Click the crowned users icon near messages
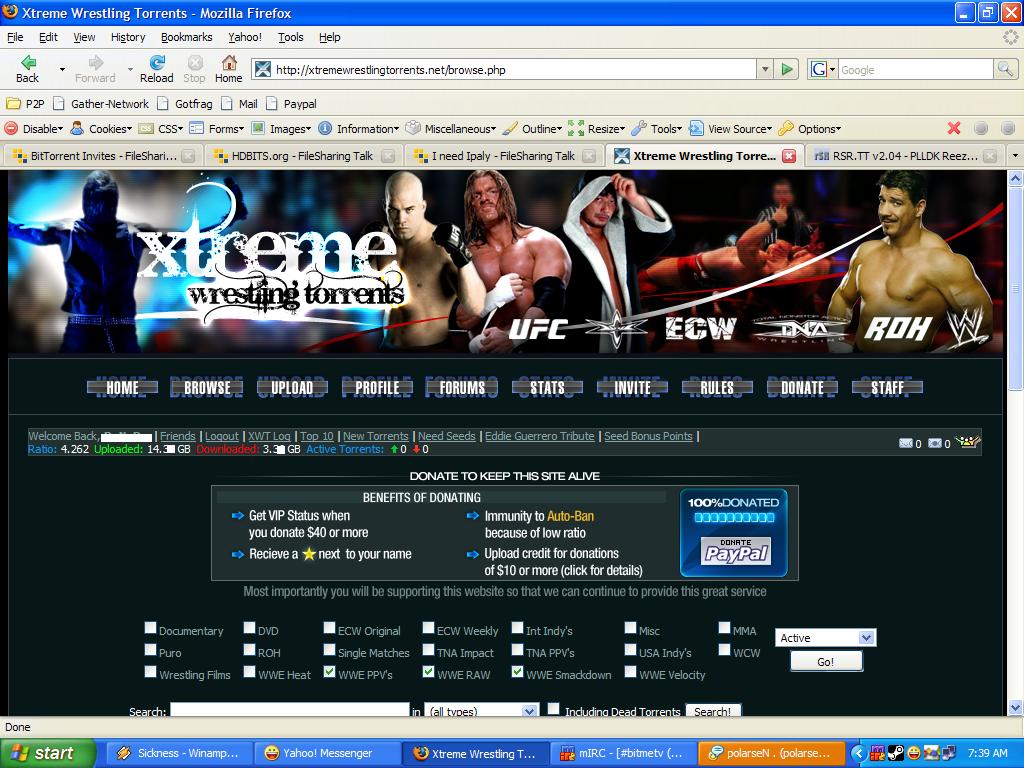This screenshot has height=768, width=1024. 967,442
